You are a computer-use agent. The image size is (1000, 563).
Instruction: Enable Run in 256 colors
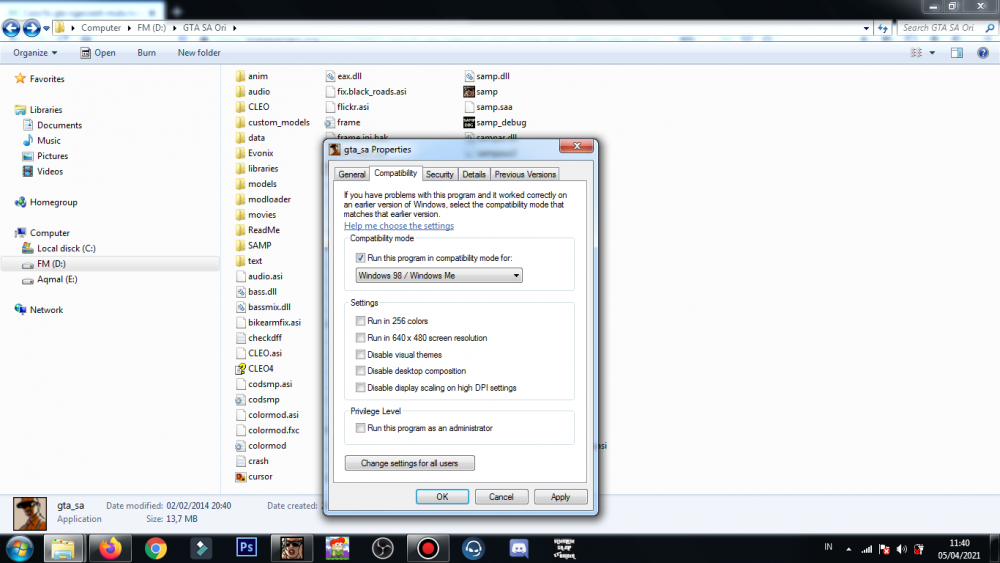coord(360,321)
